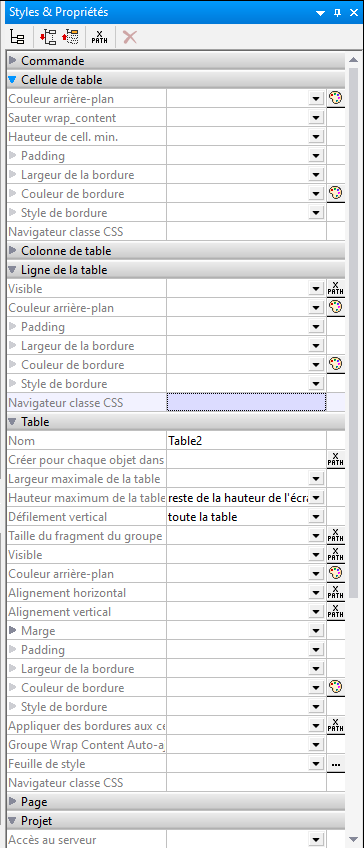
Task: Open Sauter wrap_content dropdown
Action: (315, 118)
